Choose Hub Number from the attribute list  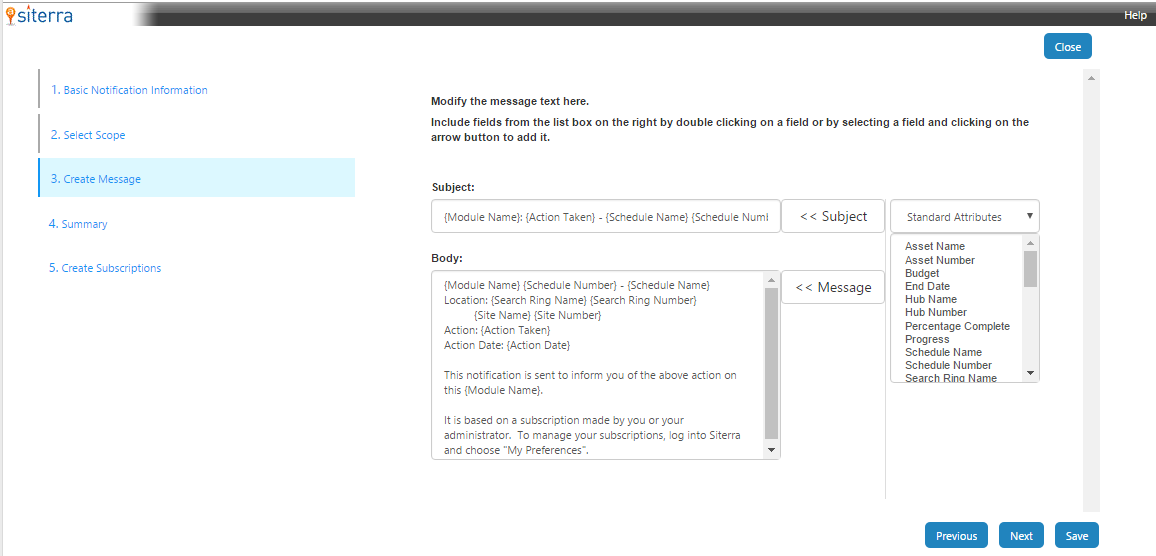[x=935, y=312]
